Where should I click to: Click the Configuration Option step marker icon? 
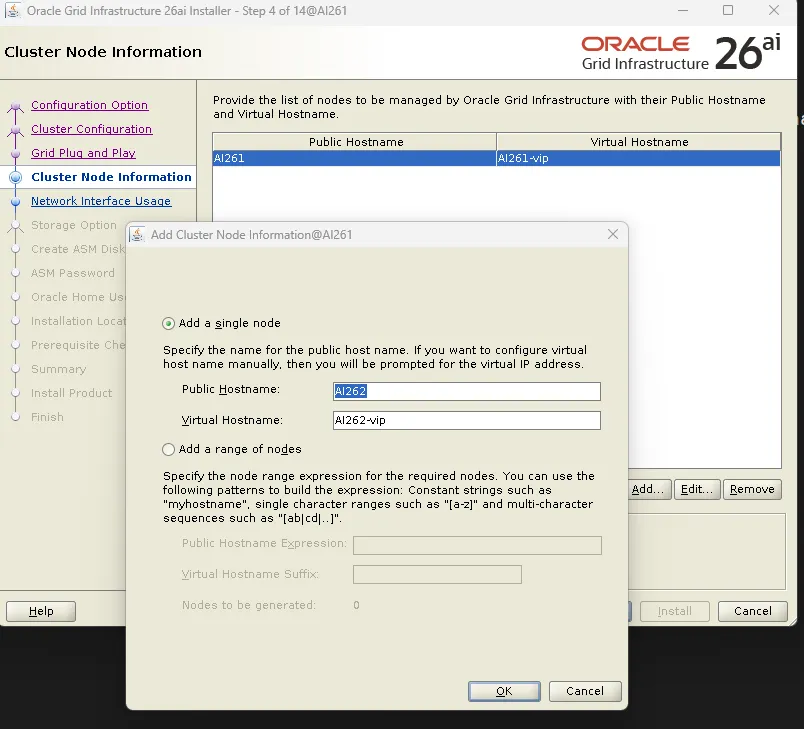click(x=15, y=107)
